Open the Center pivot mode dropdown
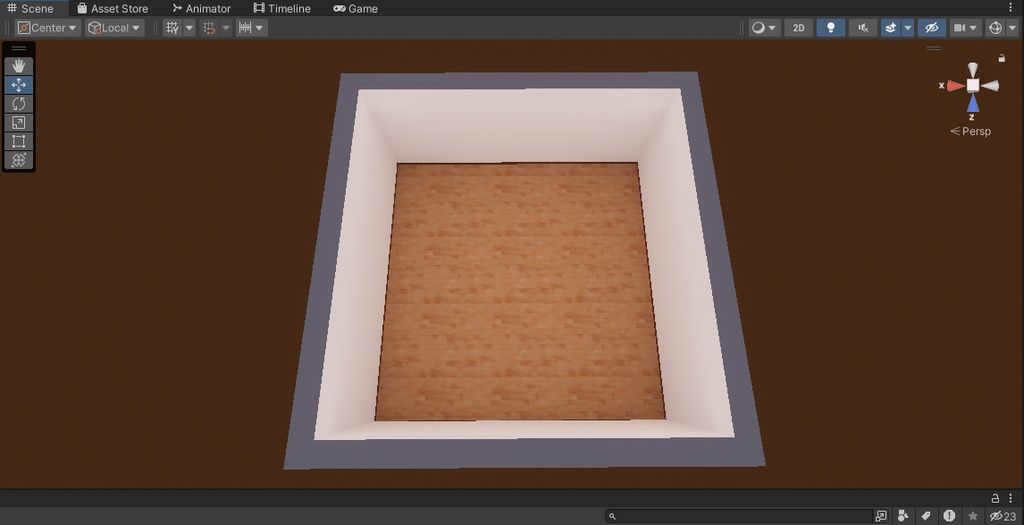Viewport: 1024px width, 525px height. 48,28
